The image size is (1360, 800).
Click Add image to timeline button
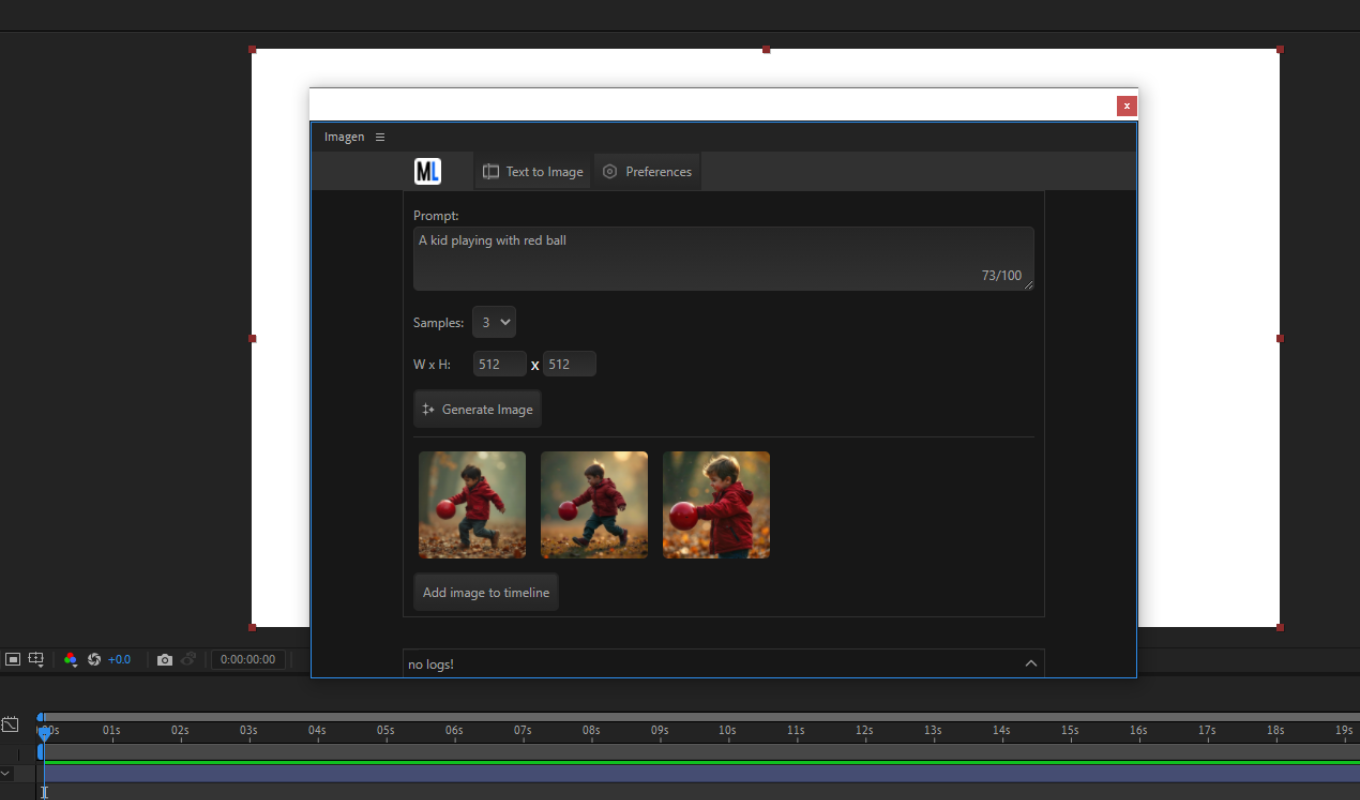click(486, 592)
